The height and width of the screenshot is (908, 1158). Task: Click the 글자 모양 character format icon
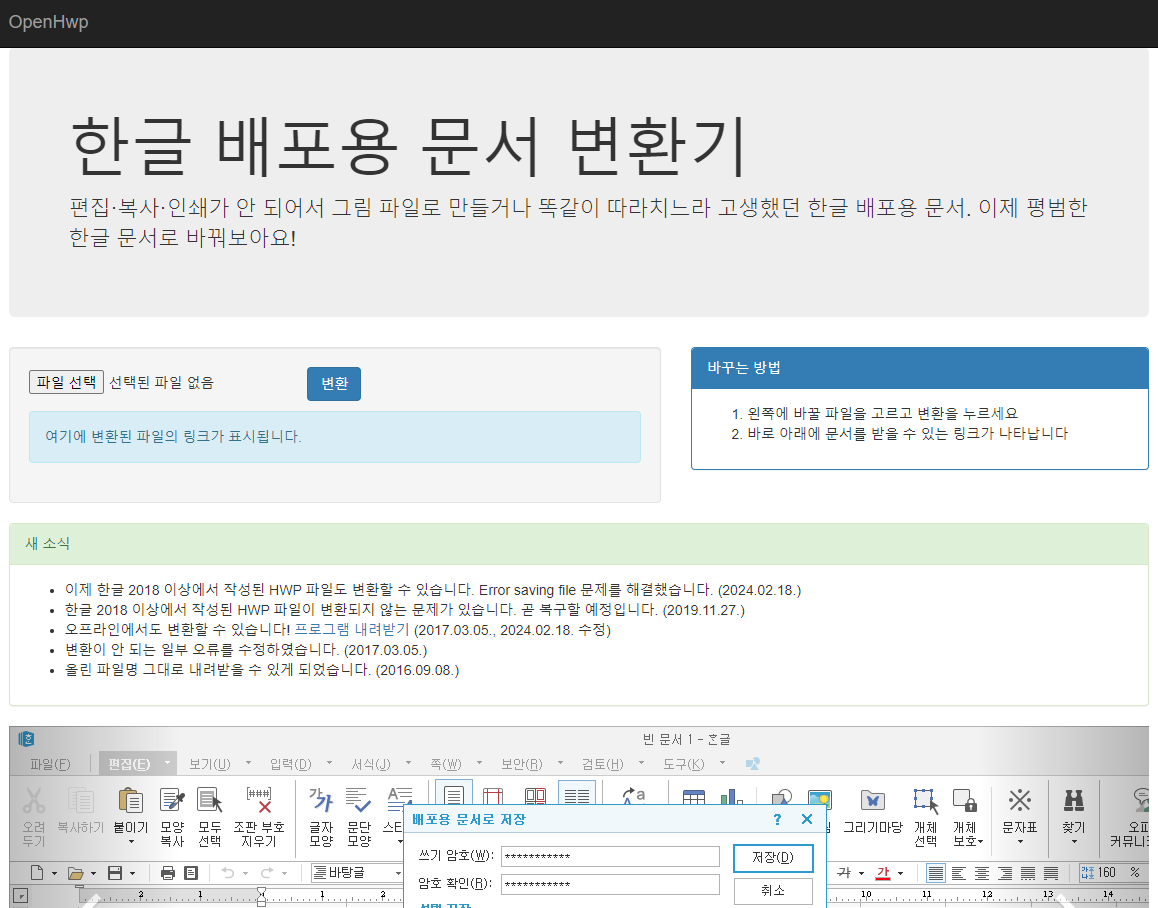pos(321,800)
